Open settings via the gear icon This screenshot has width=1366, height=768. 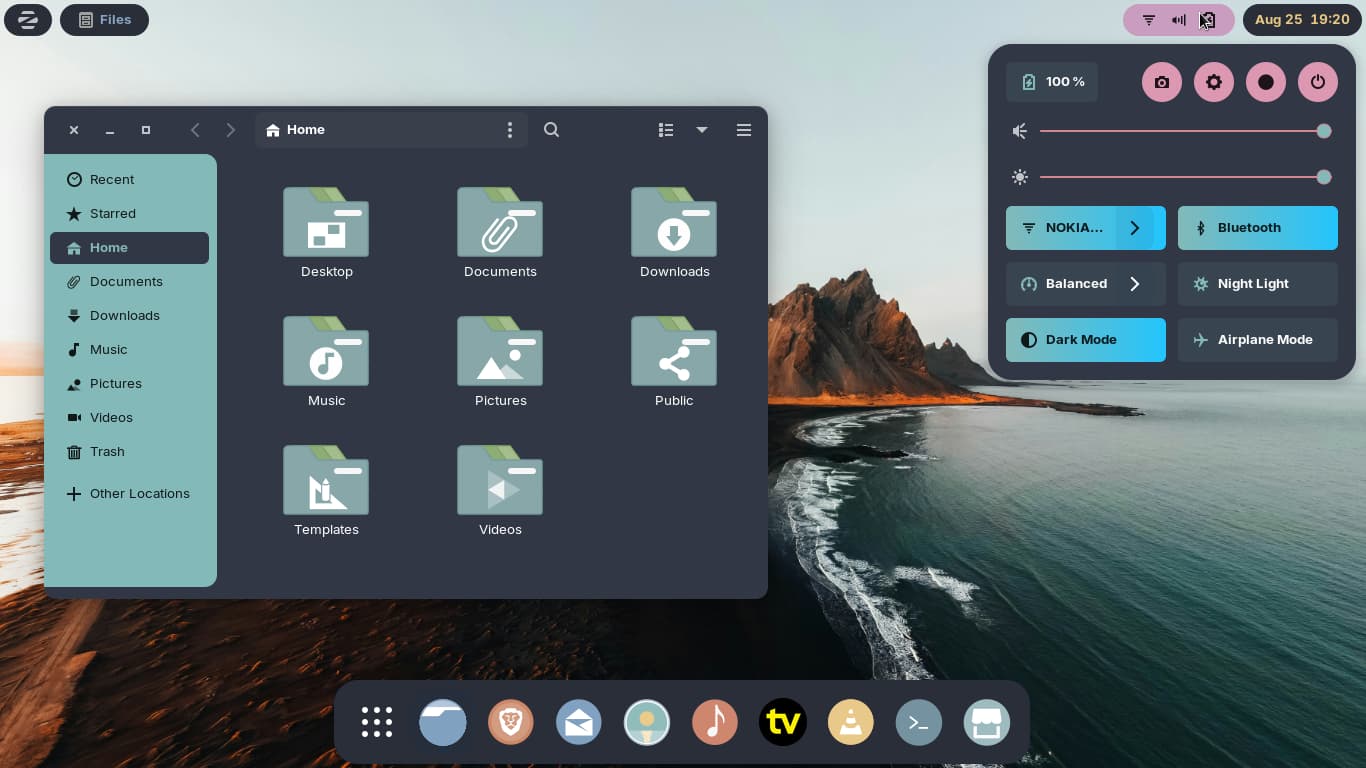click(1213, 82)
